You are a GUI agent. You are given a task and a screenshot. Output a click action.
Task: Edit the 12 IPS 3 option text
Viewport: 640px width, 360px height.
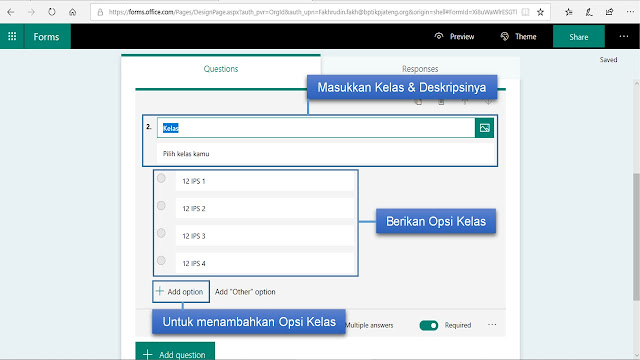264,236
